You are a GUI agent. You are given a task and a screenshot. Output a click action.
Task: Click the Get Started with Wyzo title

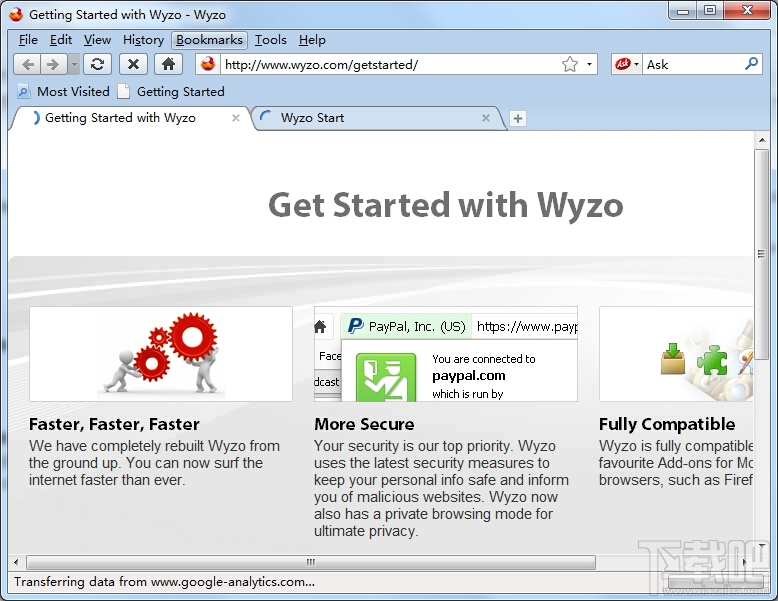446,205
